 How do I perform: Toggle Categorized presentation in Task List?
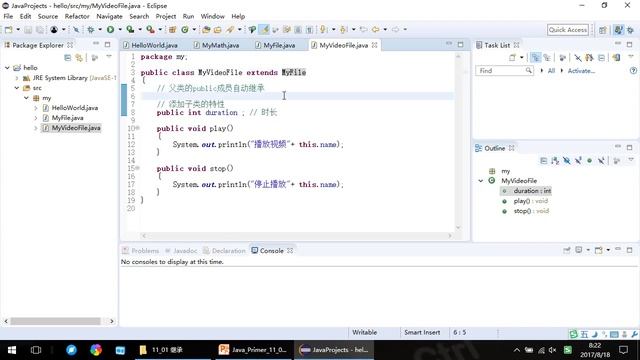[x=535, y=58]
